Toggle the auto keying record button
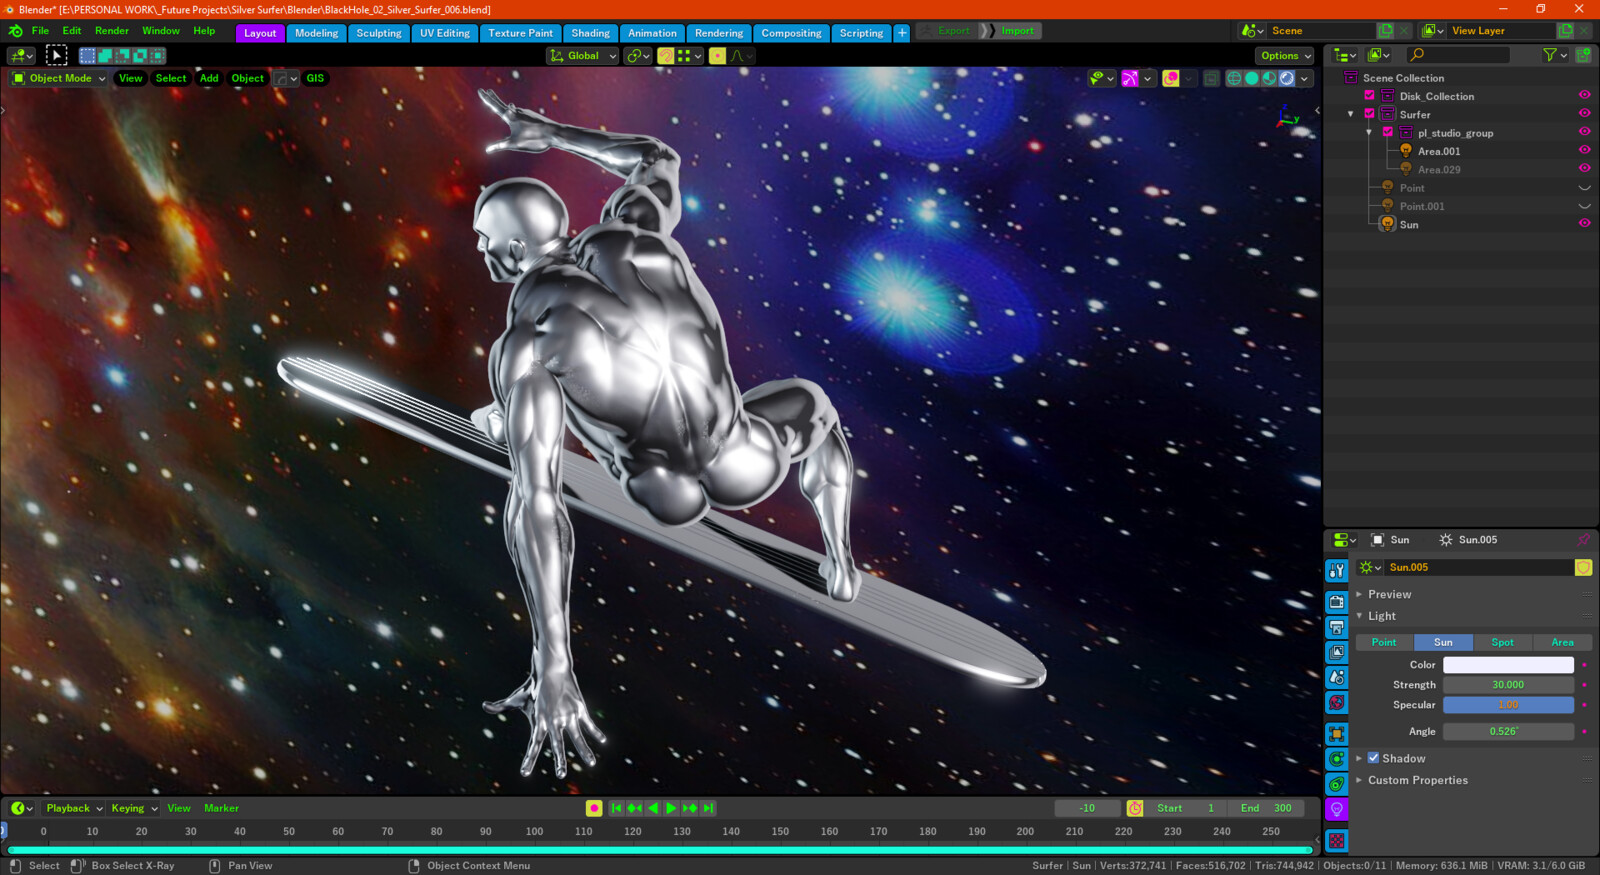 coord(594,808)
